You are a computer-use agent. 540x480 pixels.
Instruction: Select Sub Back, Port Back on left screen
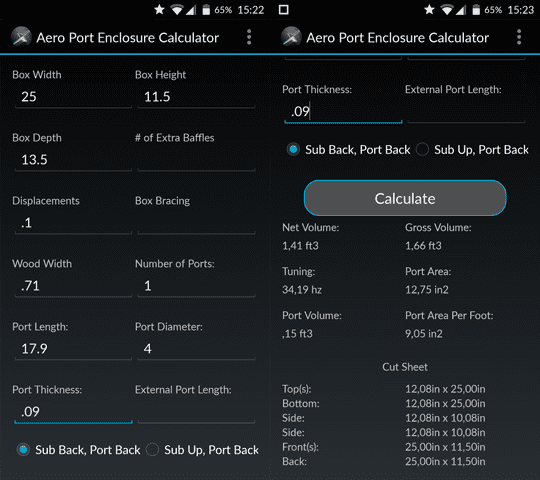(x=79, y=450)
